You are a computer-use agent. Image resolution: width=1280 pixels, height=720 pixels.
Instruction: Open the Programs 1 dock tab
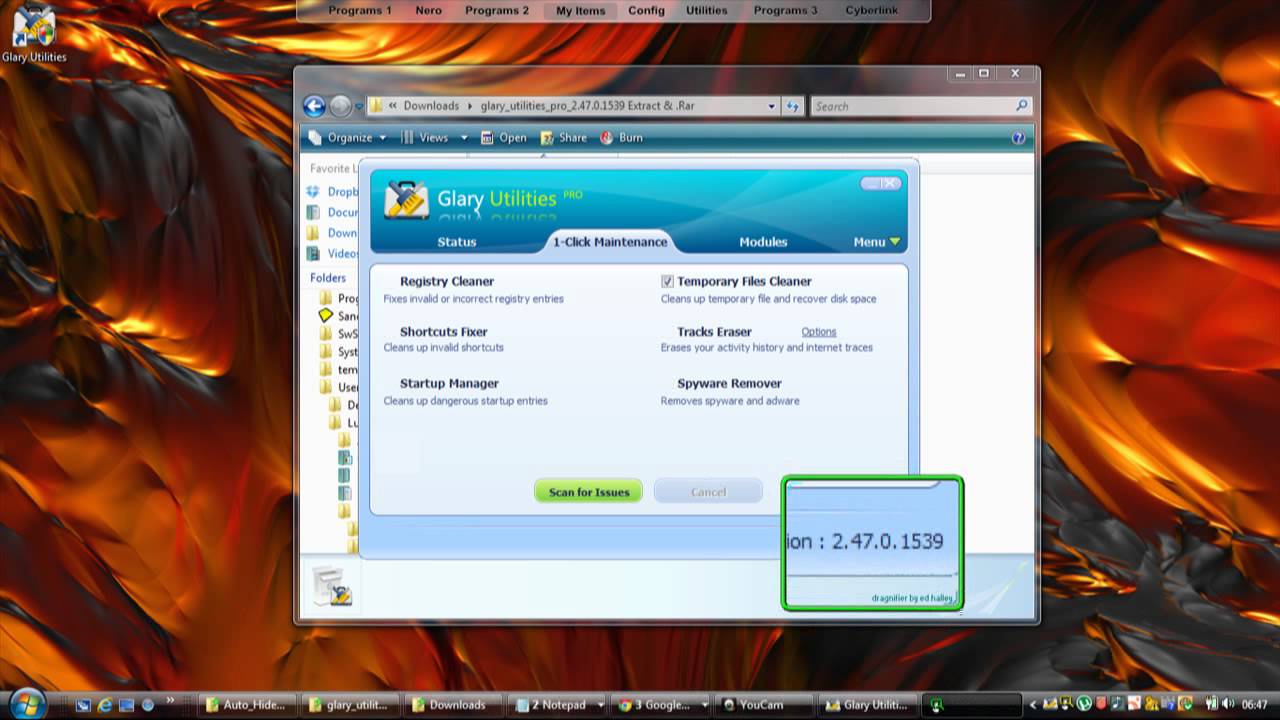(360, 10)
